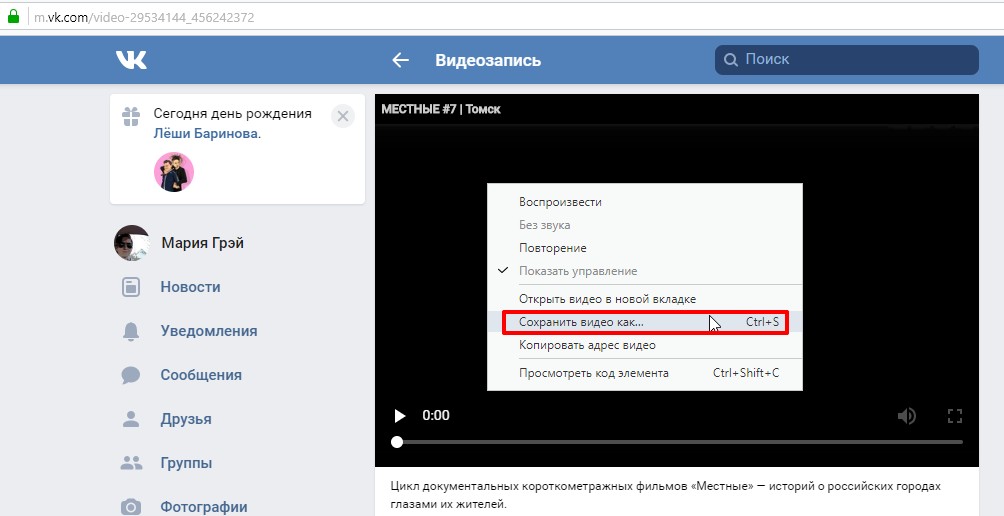The image size is (1004, 516).
Task: Select Сохранить видео как... menu item
Action: point(581,322)
